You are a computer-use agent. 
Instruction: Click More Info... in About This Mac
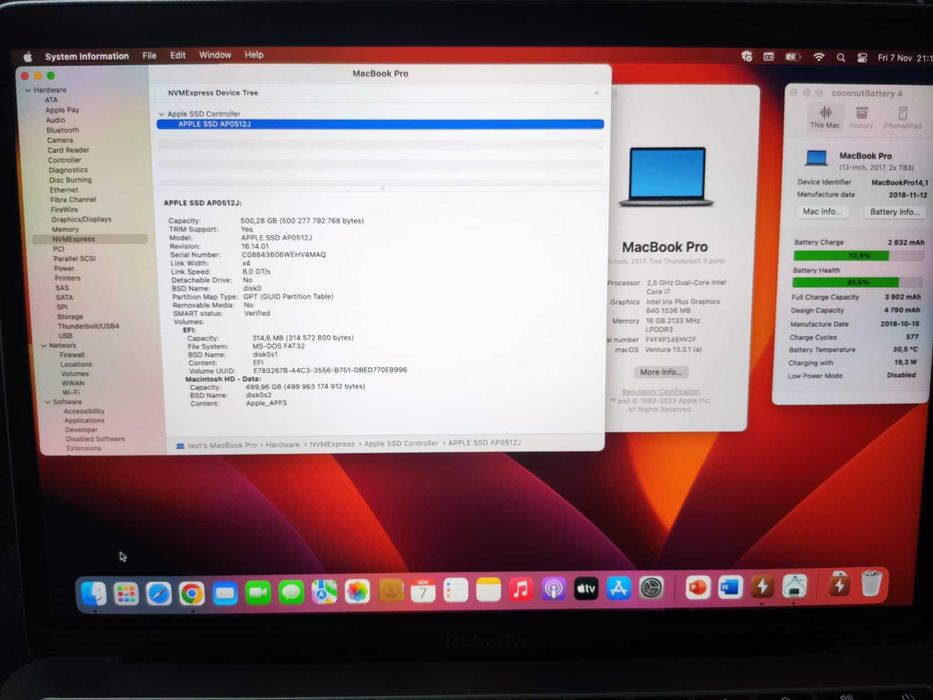pos(660,372)
